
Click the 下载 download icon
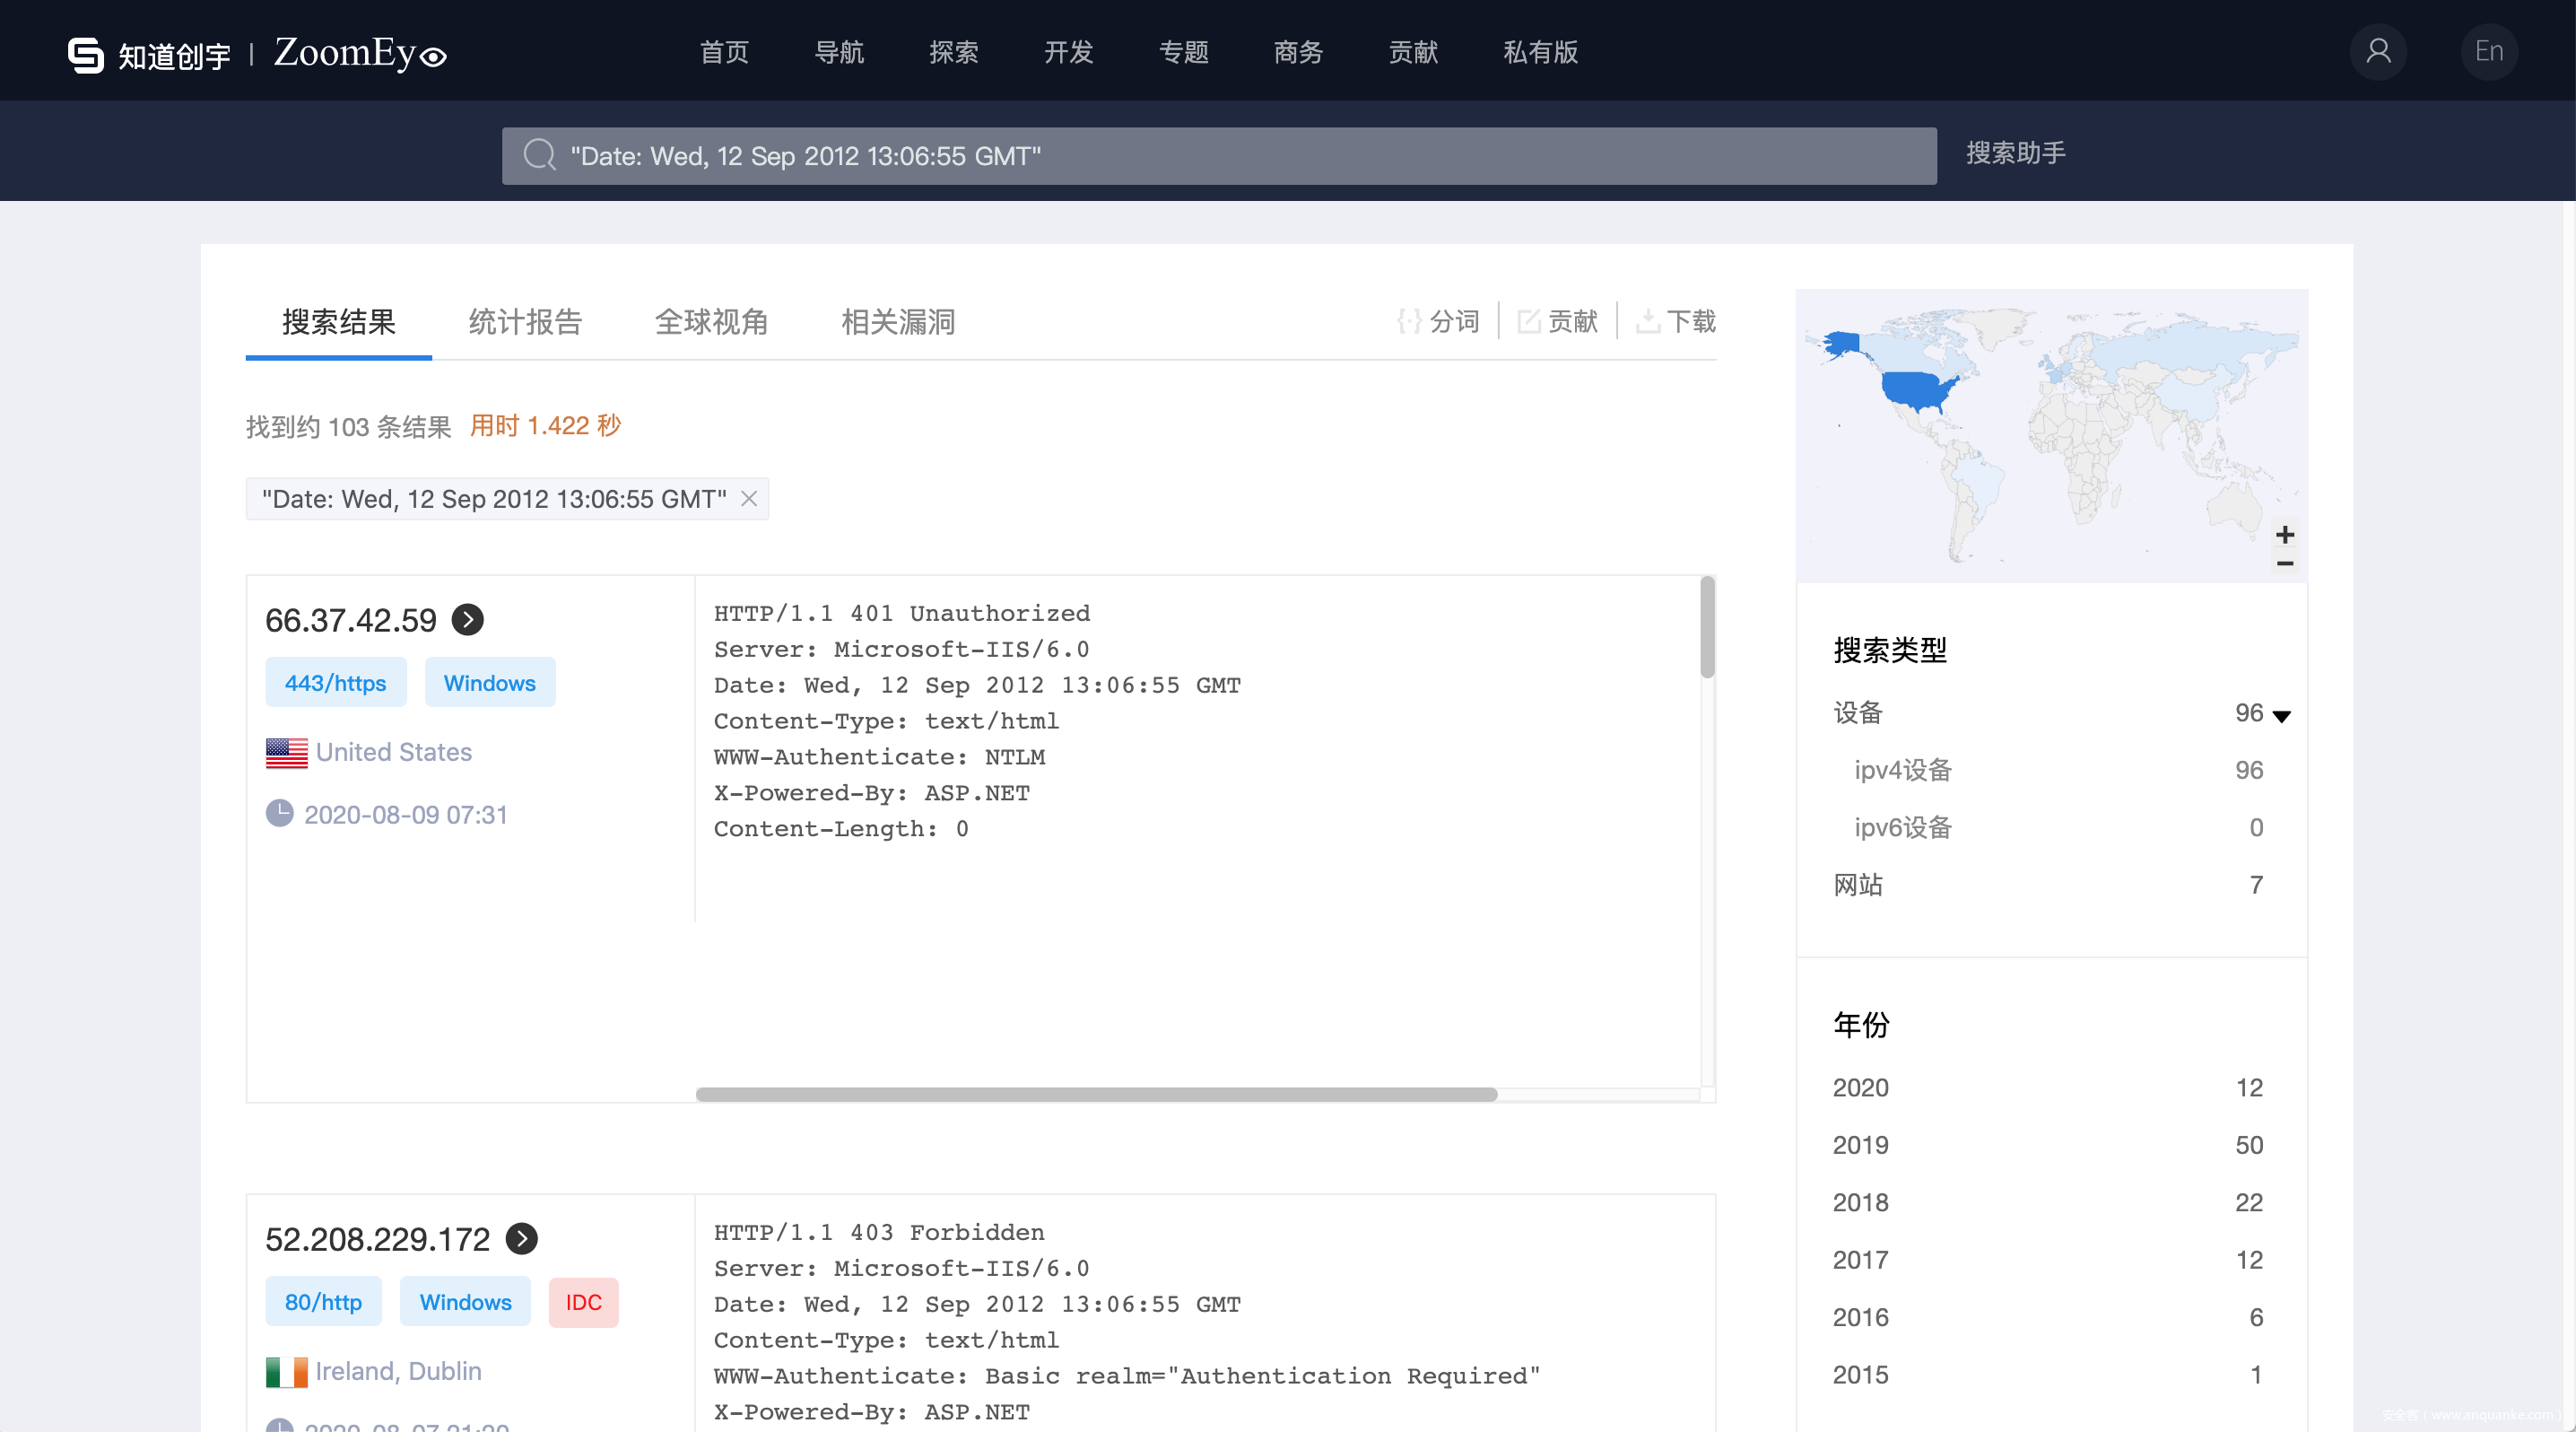point(1647,321)
